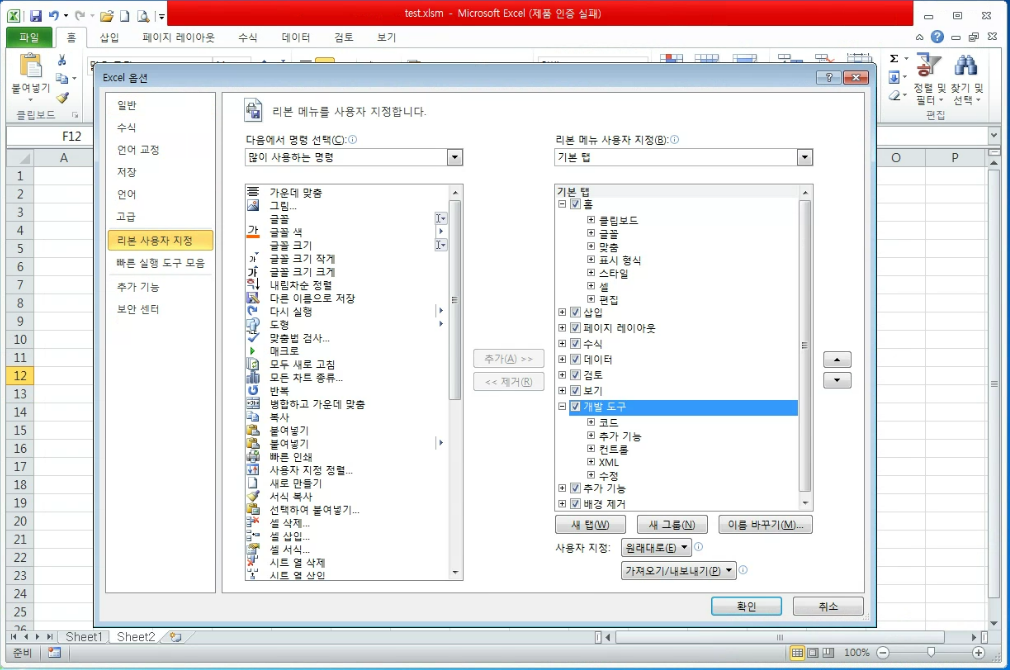Click the Find & Select binoculars icon
The image size is (1010, 670).
click(966, 64)
